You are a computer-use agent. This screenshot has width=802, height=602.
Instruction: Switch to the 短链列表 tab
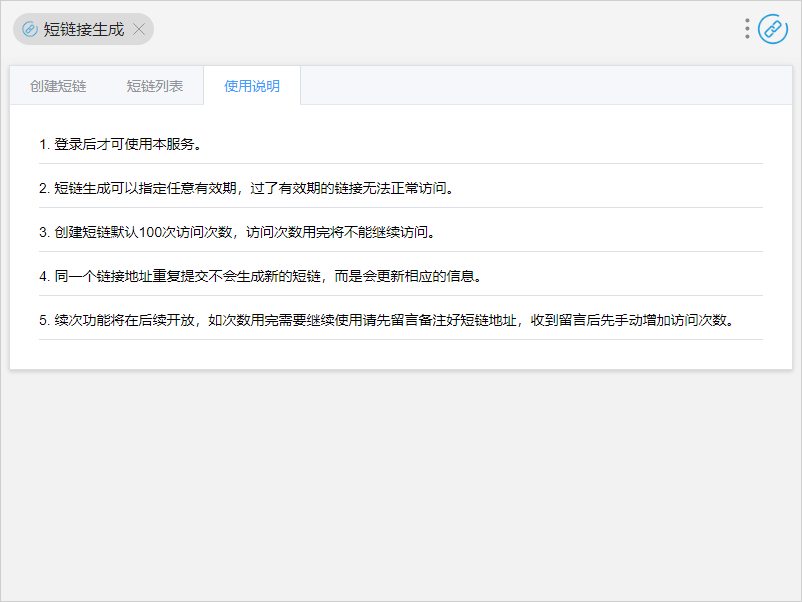(x=154, y=86)
